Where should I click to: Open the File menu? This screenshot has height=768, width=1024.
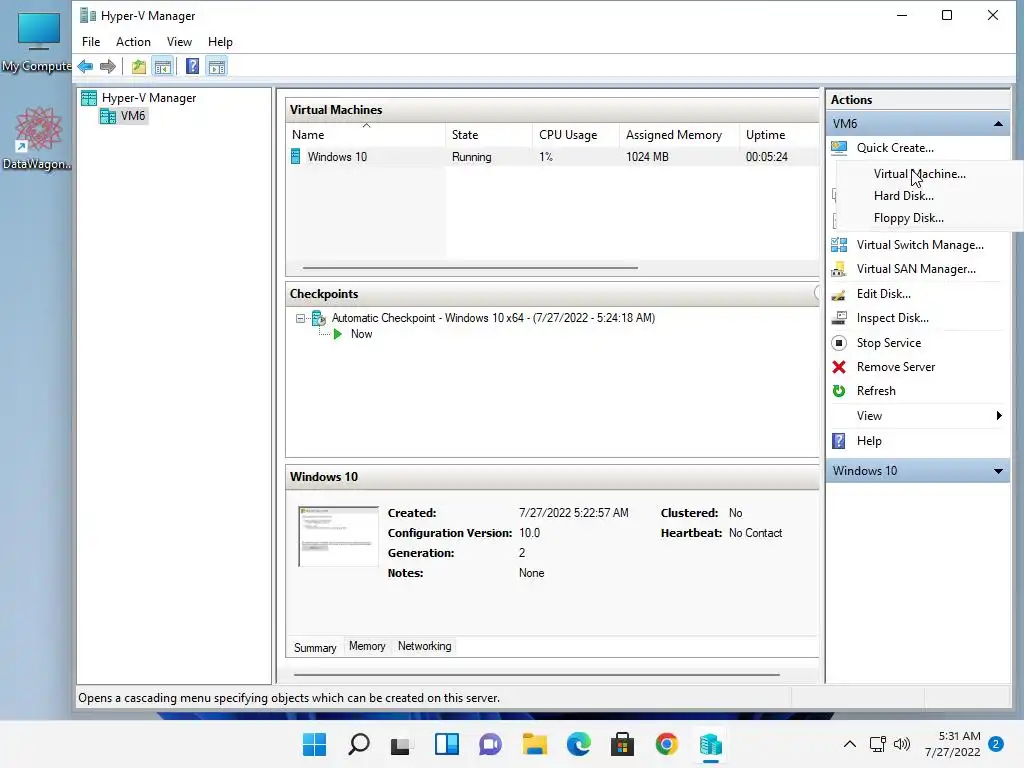click(x=91, y=42)
